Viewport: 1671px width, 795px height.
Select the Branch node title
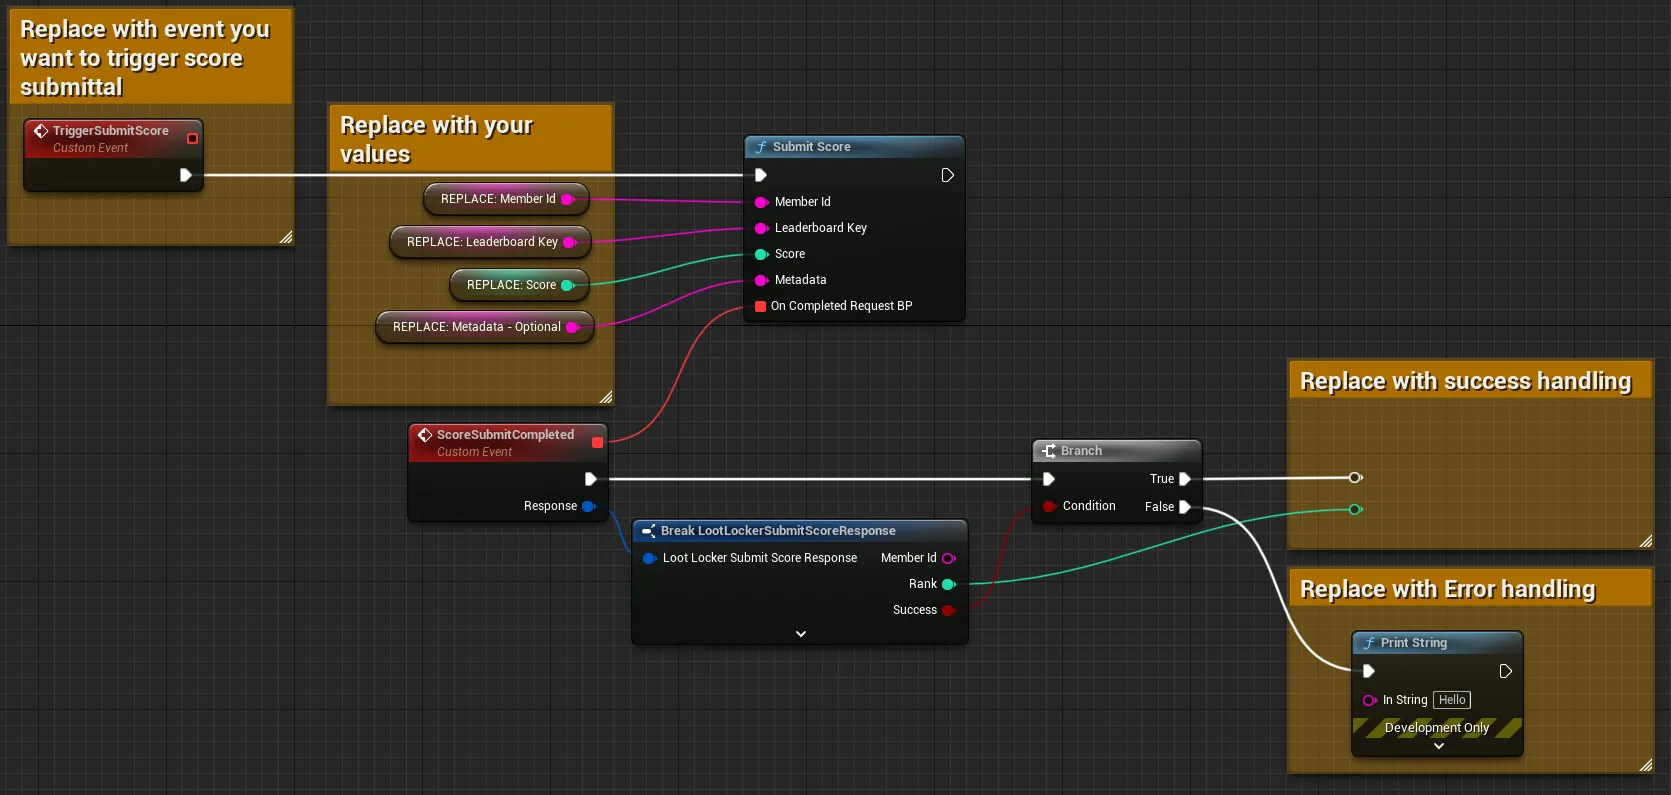pyautogui.click(x=1081, y=451)
